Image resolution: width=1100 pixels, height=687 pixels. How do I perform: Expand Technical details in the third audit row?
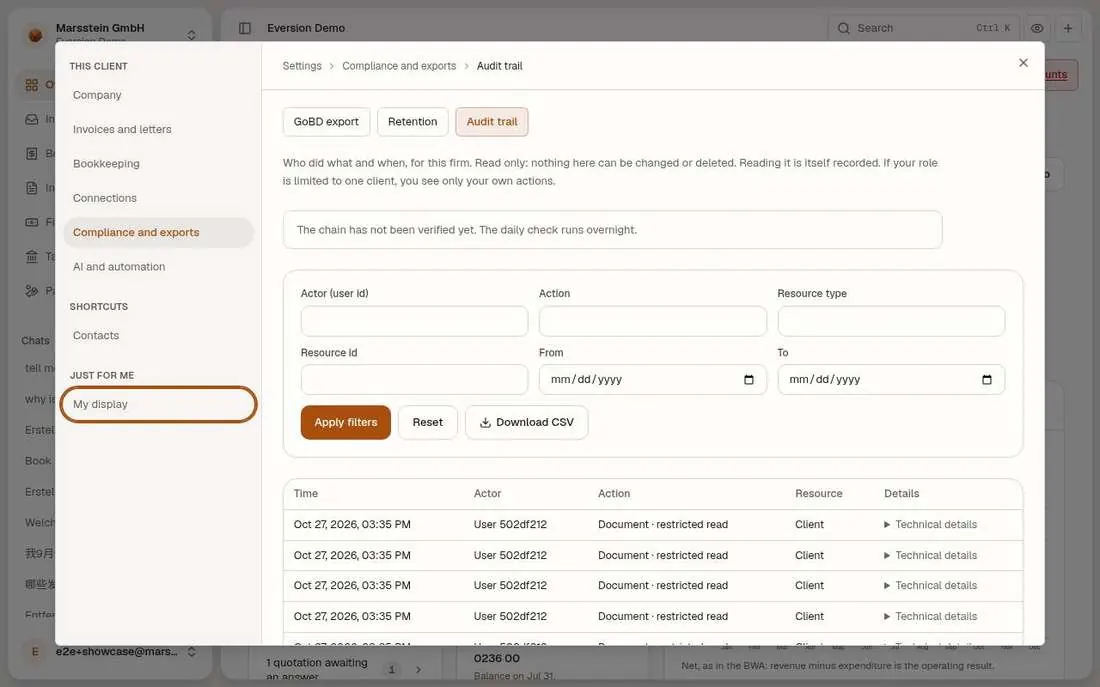point(930,585)
